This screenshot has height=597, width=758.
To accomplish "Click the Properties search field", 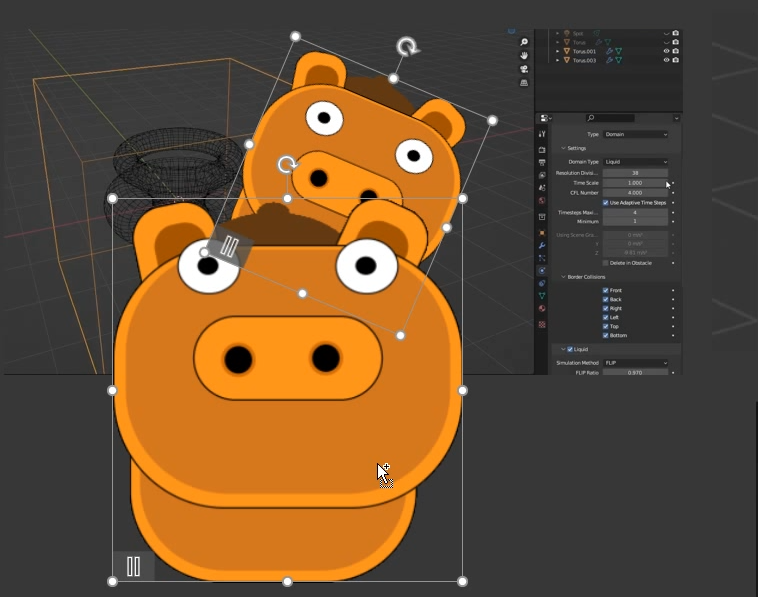I will [610, 118].
